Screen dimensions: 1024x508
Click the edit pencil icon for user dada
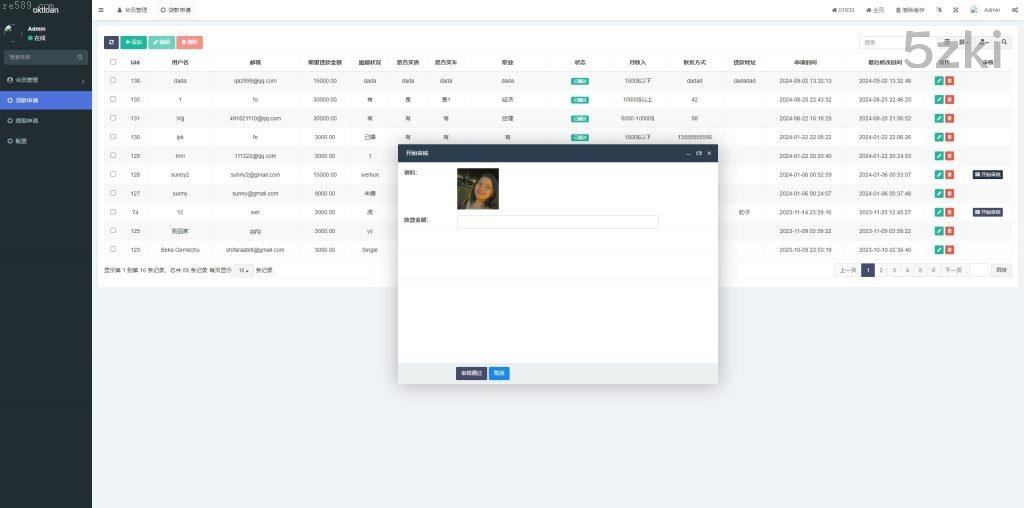tap(938, 80)
